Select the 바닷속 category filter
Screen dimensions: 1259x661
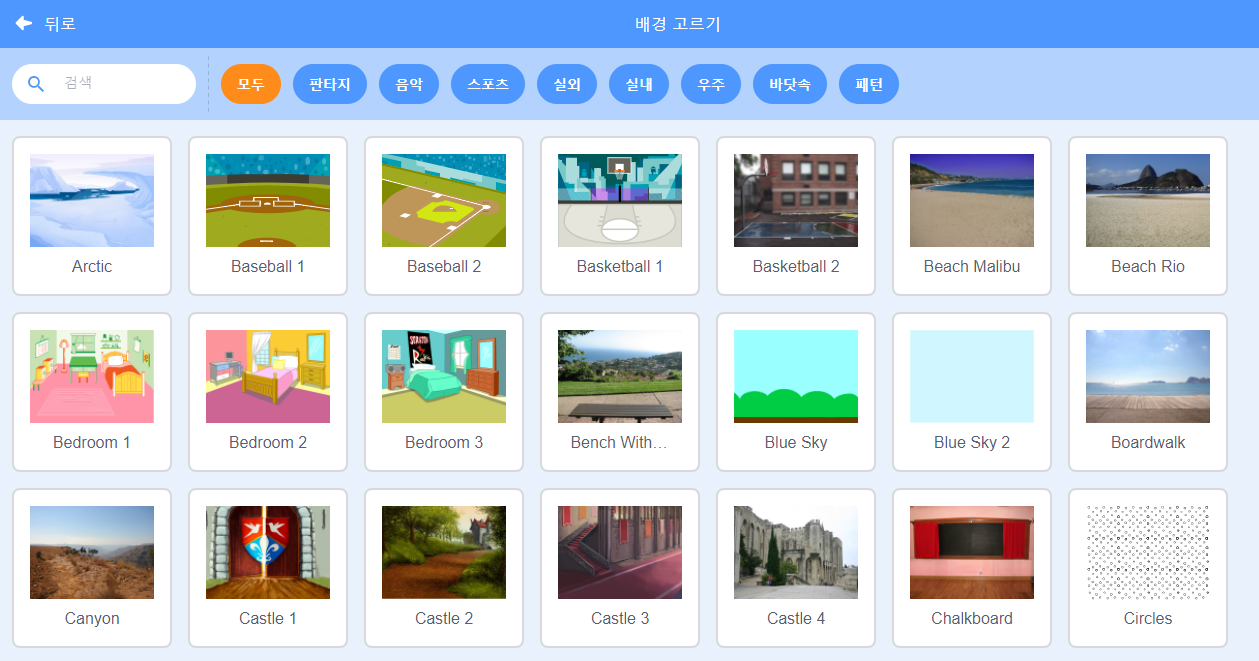point(790,84)
